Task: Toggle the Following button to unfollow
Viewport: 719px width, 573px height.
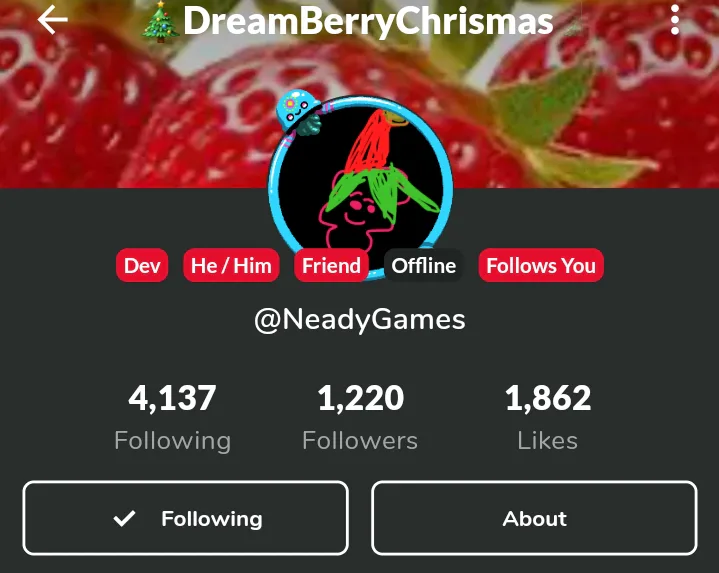Action: 186,518
